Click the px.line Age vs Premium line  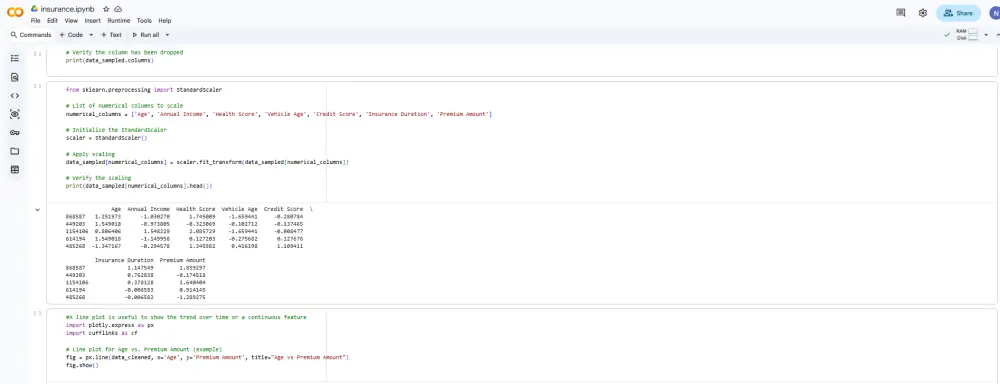[x=207, y=357]
